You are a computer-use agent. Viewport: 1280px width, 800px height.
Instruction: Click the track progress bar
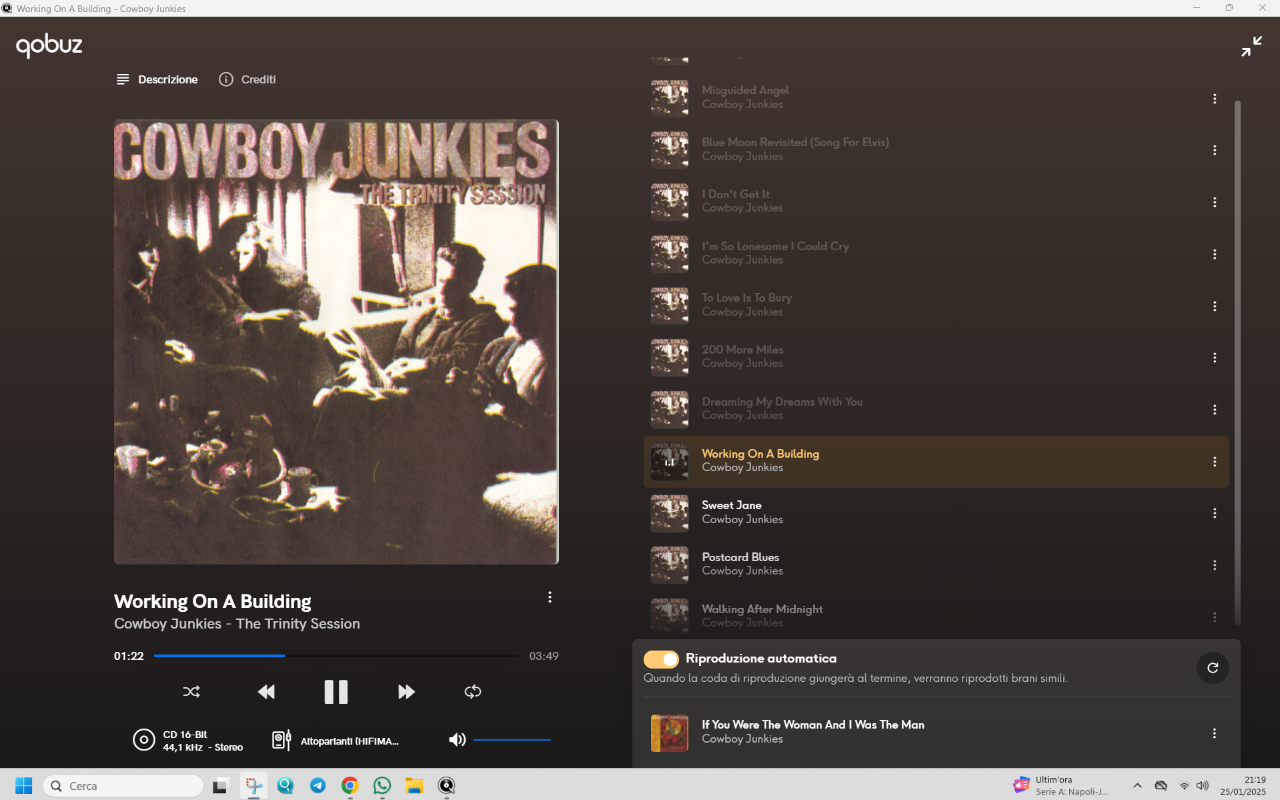335,656
